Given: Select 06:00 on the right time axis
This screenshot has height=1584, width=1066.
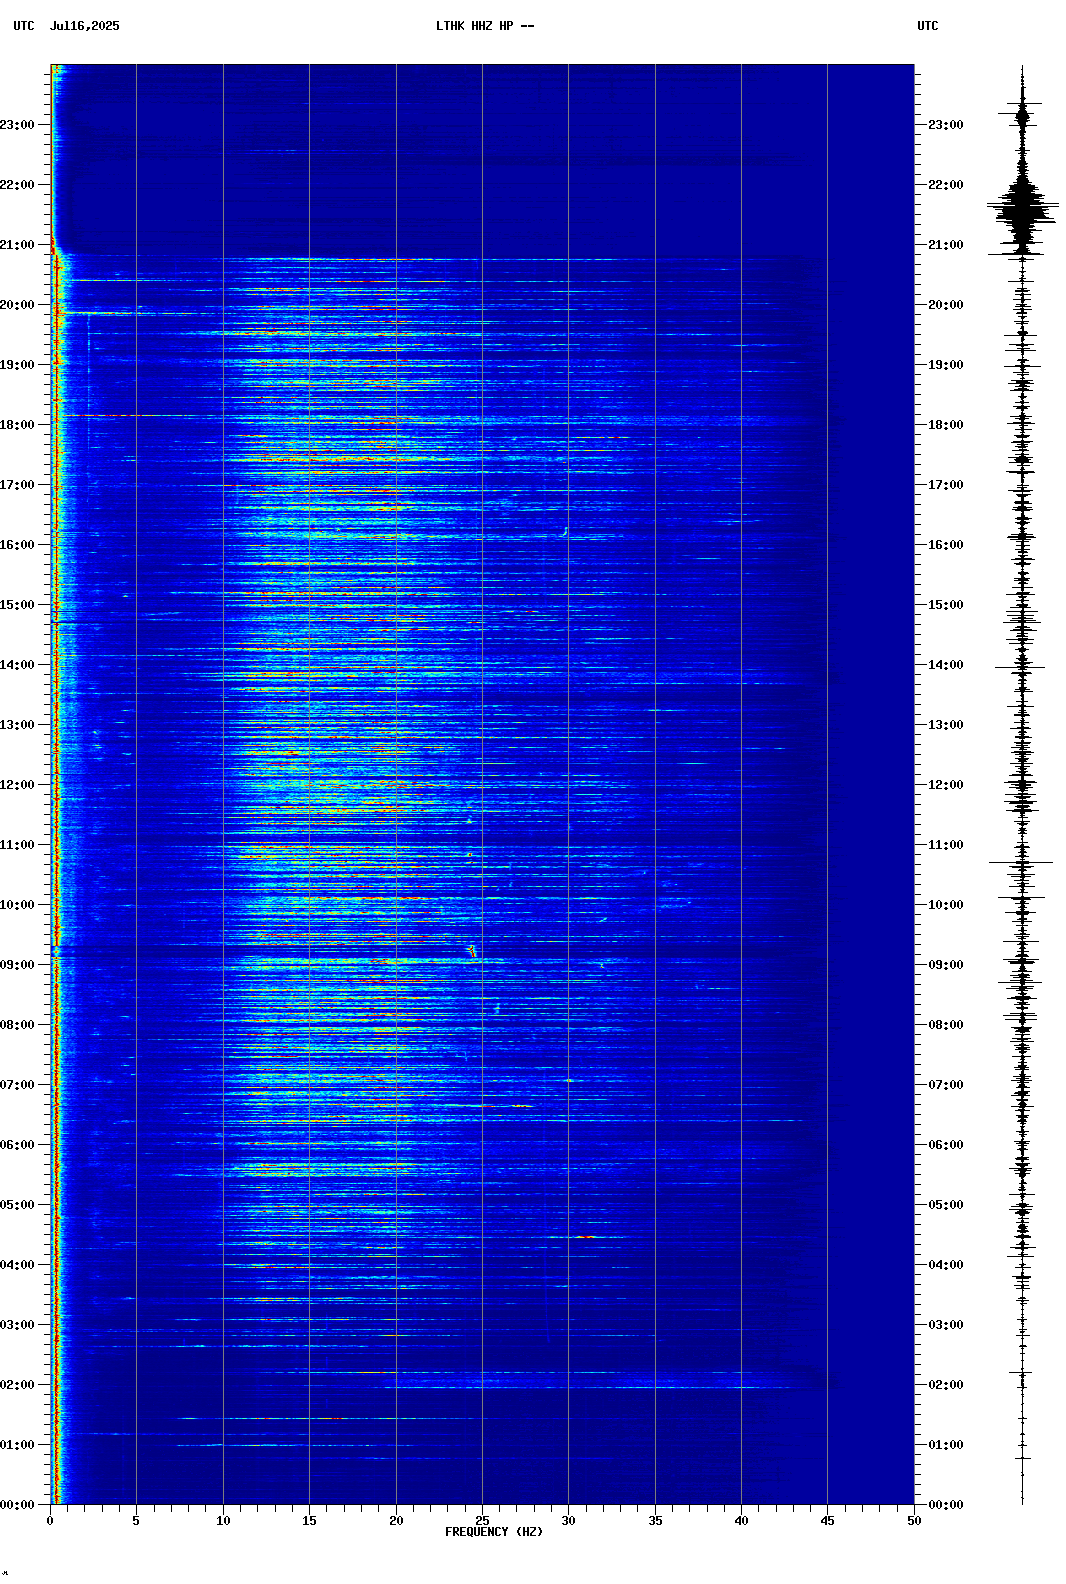Looking at the screenshot, I should point(946,1145).
